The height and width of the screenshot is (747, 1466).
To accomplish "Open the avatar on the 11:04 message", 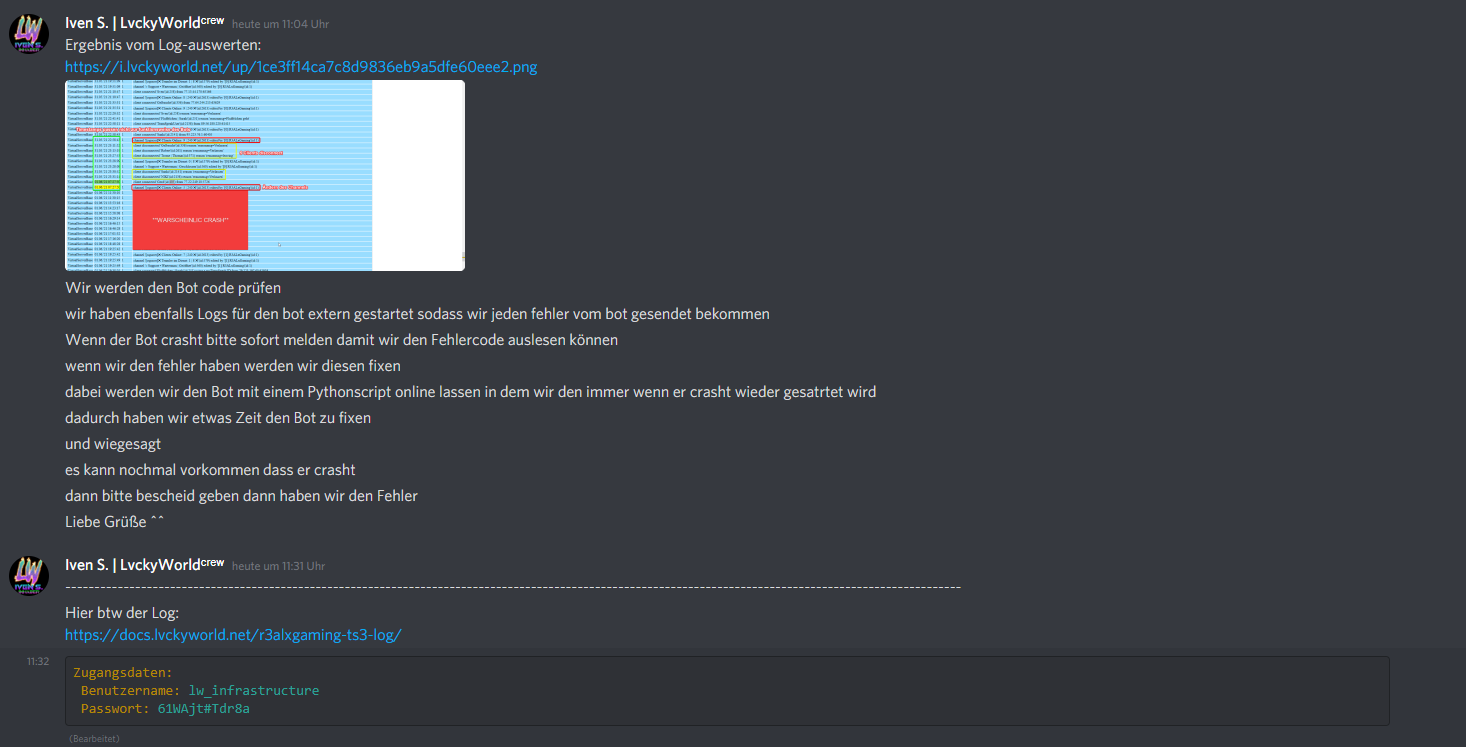I will (29, 34).
